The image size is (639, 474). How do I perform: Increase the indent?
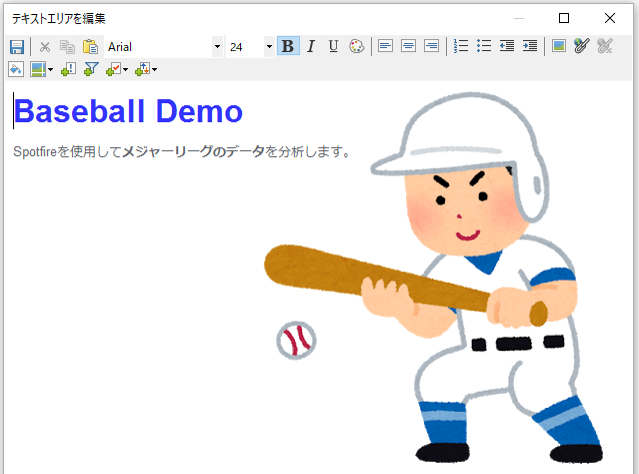[530, 46]
